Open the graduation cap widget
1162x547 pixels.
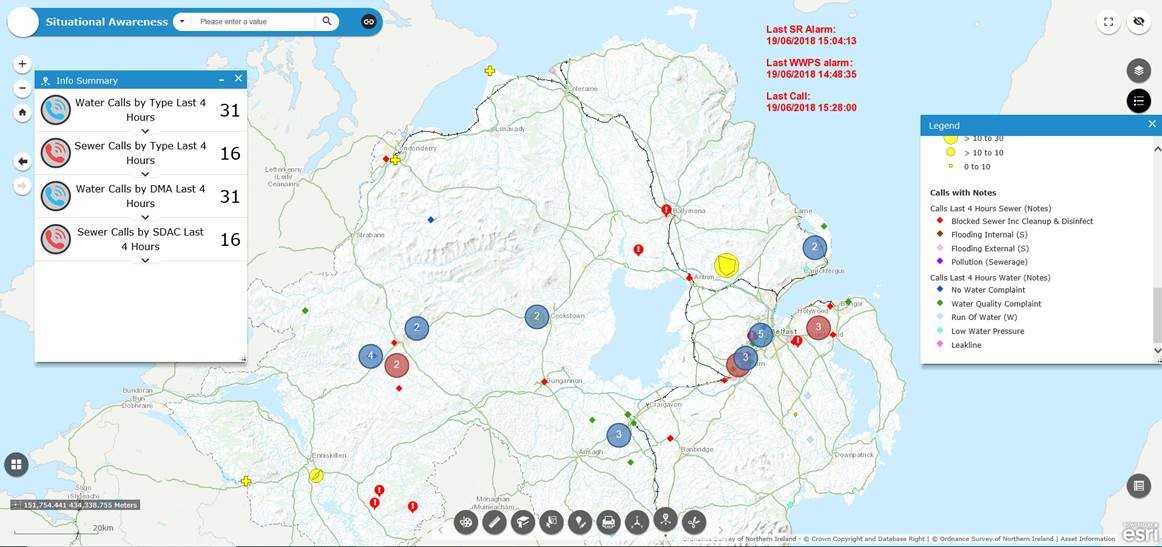(522, 522)
